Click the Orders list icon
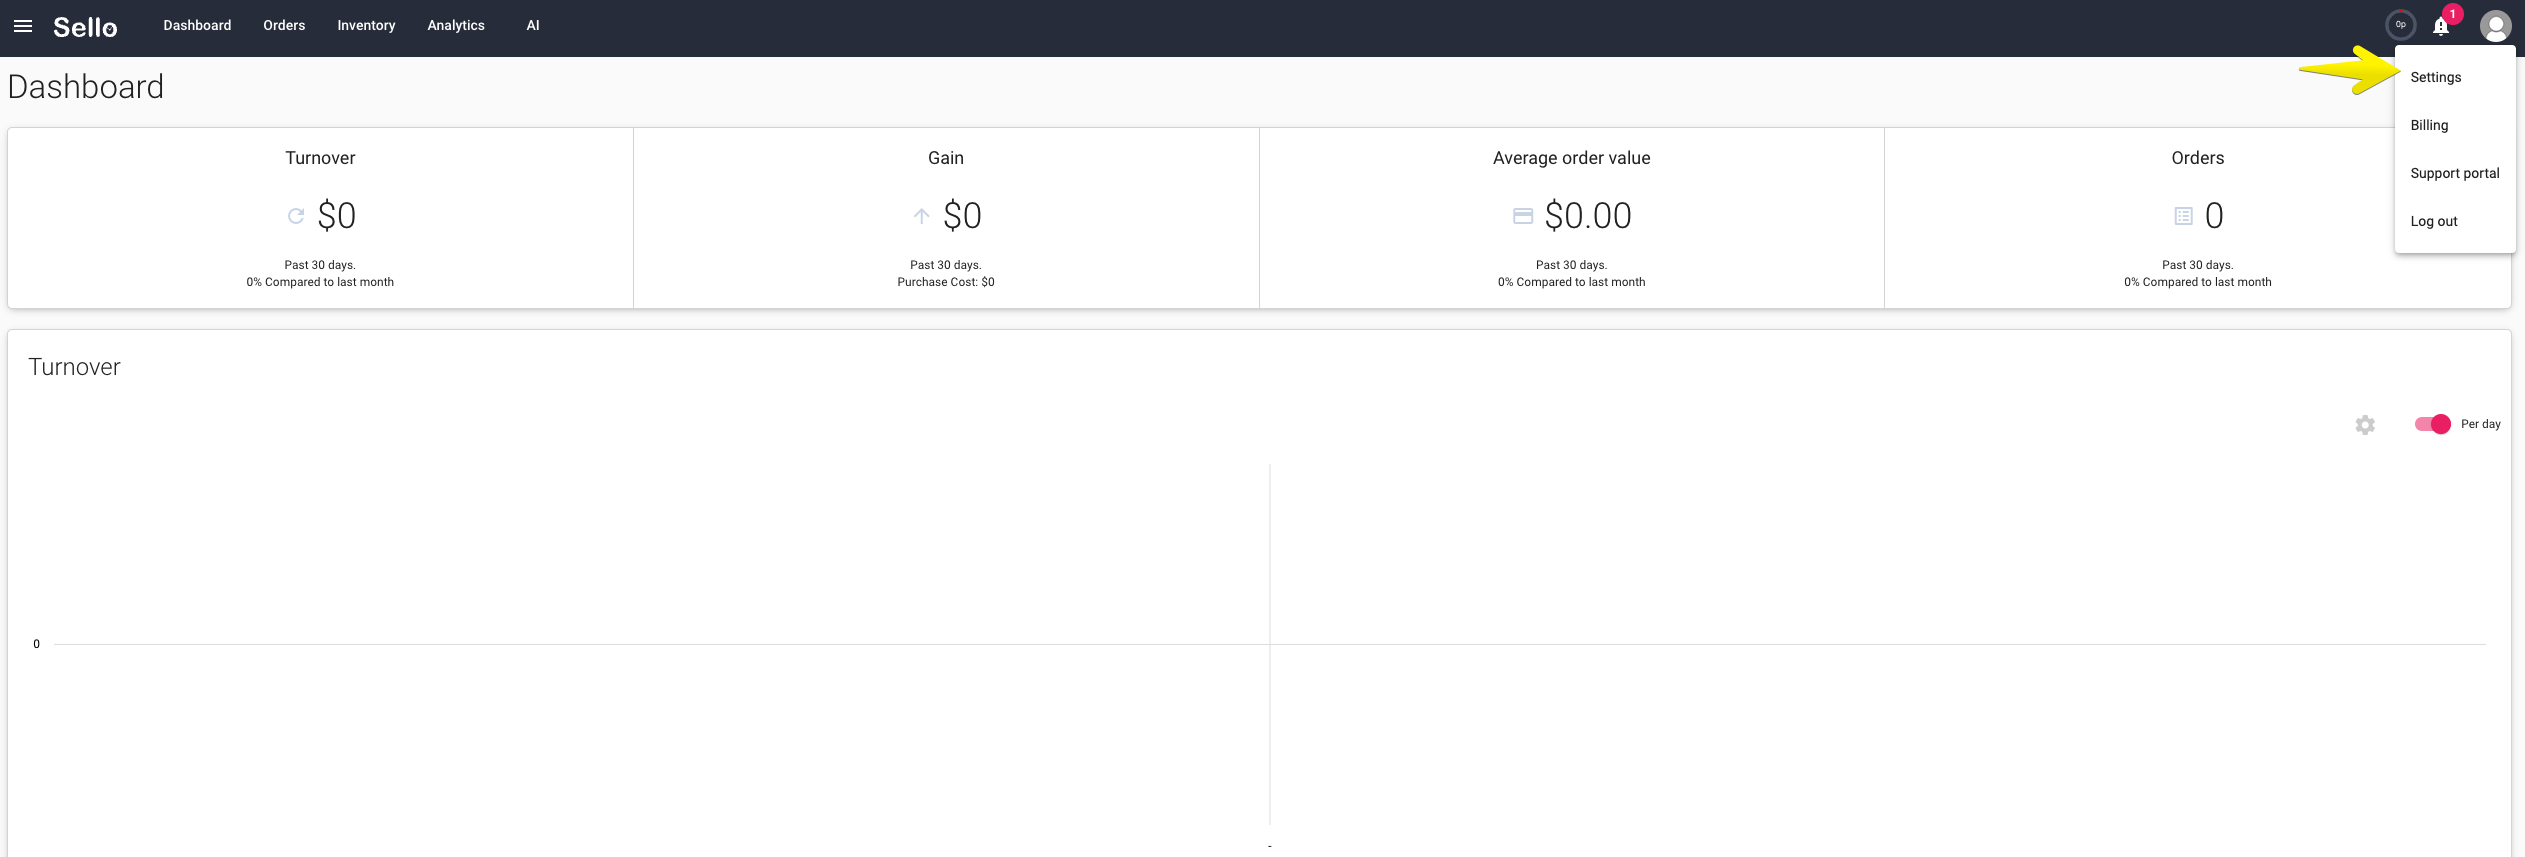The height and width of the screenshot is (857, 2525). click(2184, 216)
